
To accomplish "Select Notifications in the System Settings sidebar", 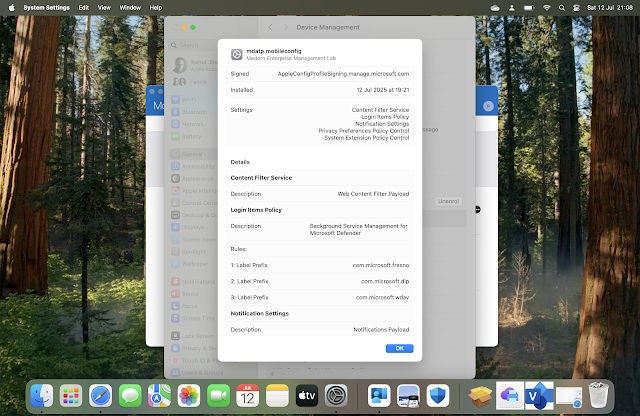I will pyautogui.click(x=193, y=282).
